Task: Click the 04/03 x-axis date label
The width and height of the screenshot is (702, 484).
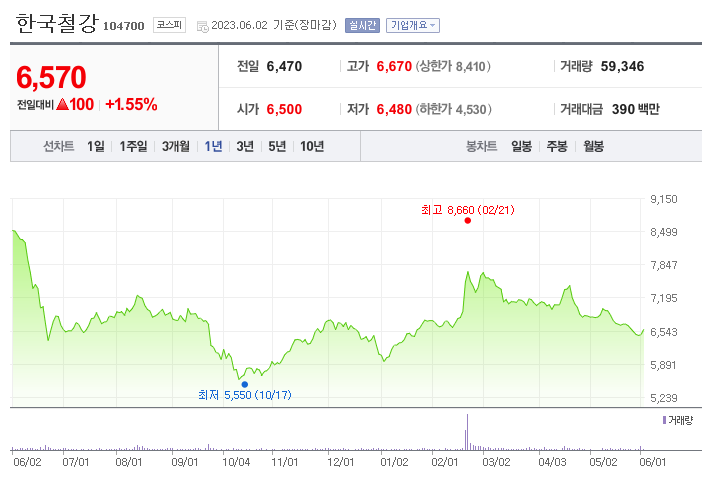Action: tap(552, 462)
